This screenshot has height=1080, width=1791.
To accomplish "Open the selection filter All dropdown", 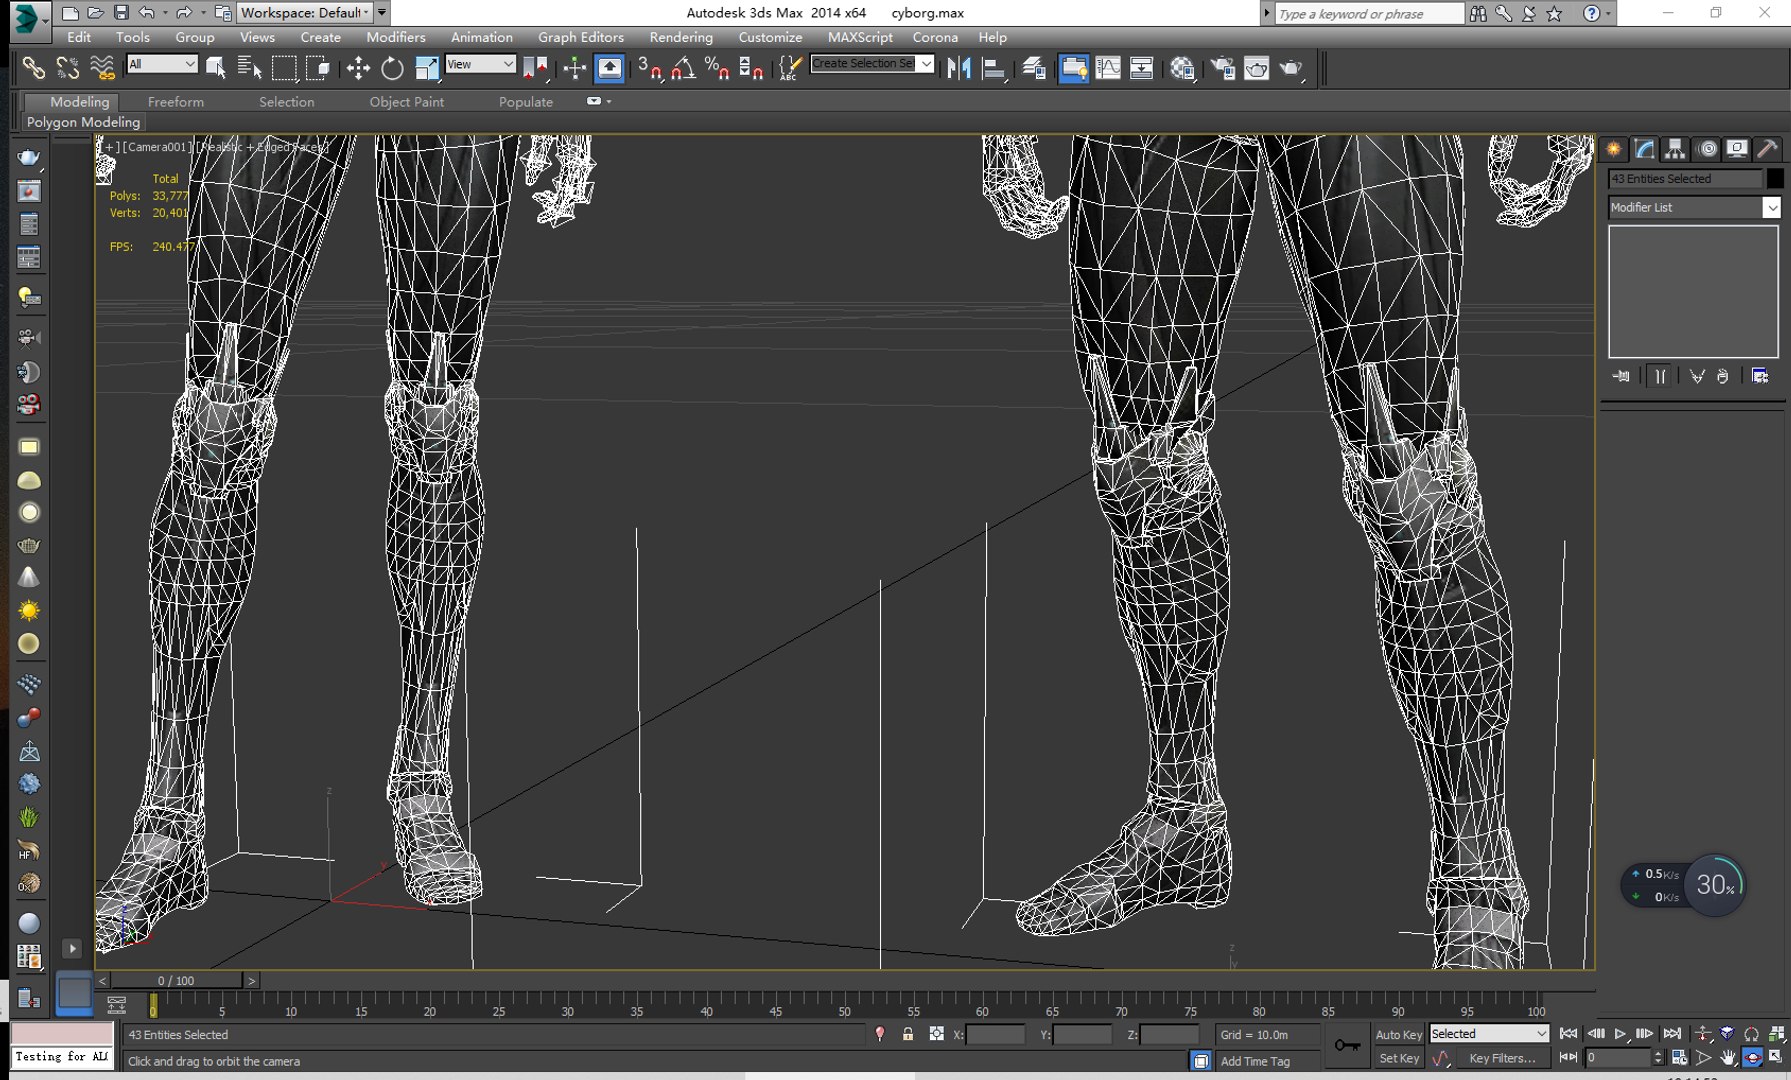I will [162, 64].
